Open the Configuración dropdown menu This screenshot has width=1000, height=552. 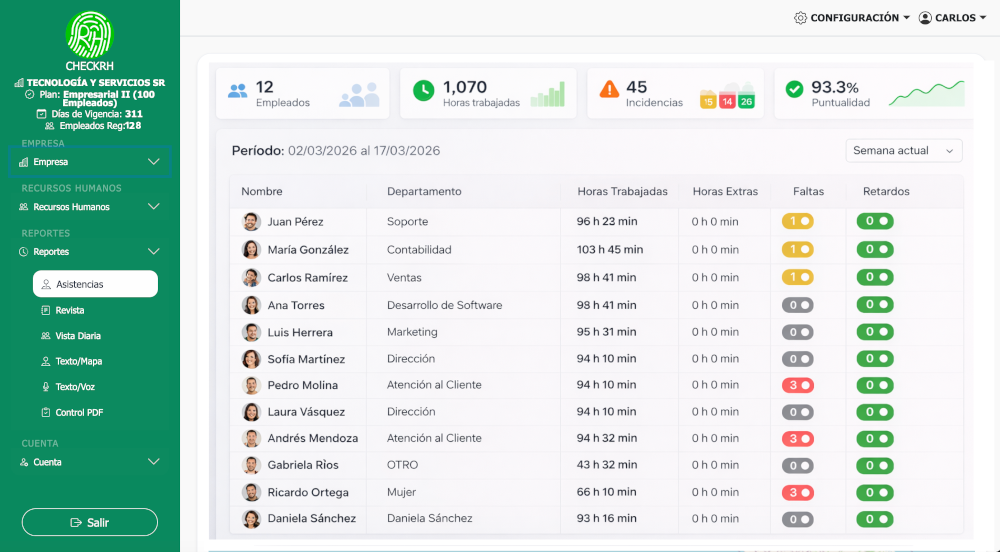[852, 18]
